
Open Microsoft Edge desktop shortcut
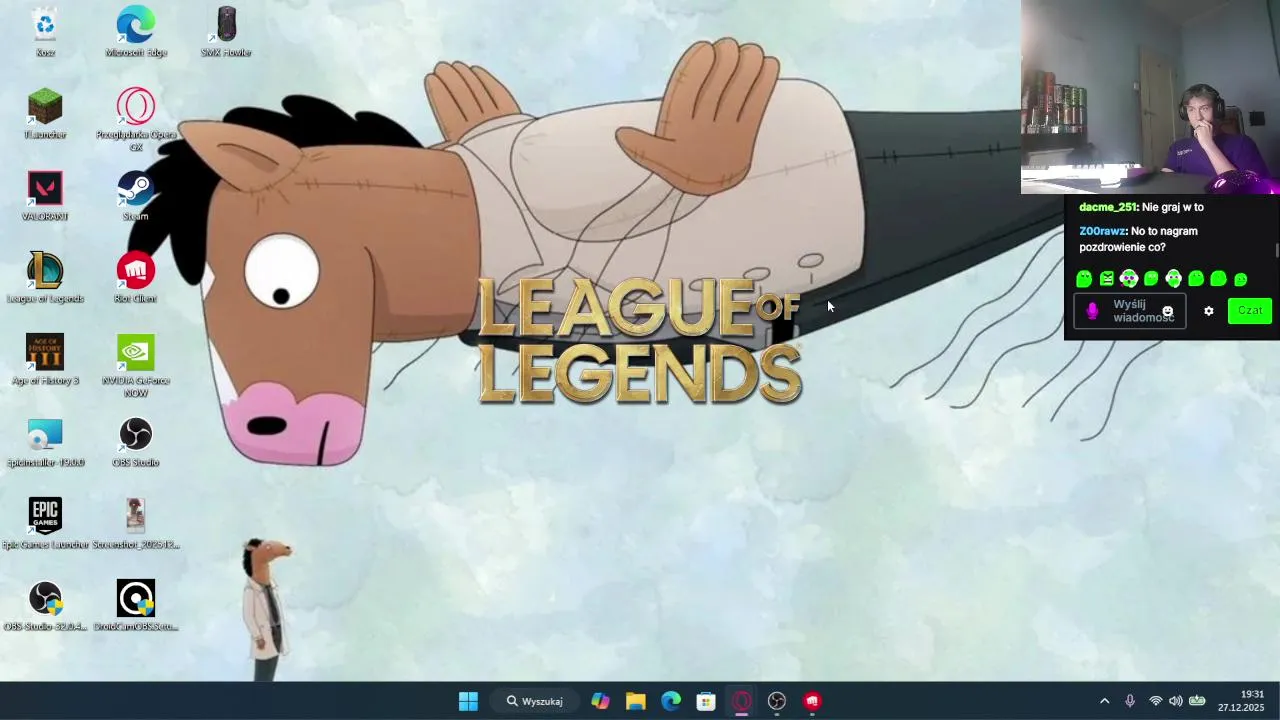click(x=136, y=32)
